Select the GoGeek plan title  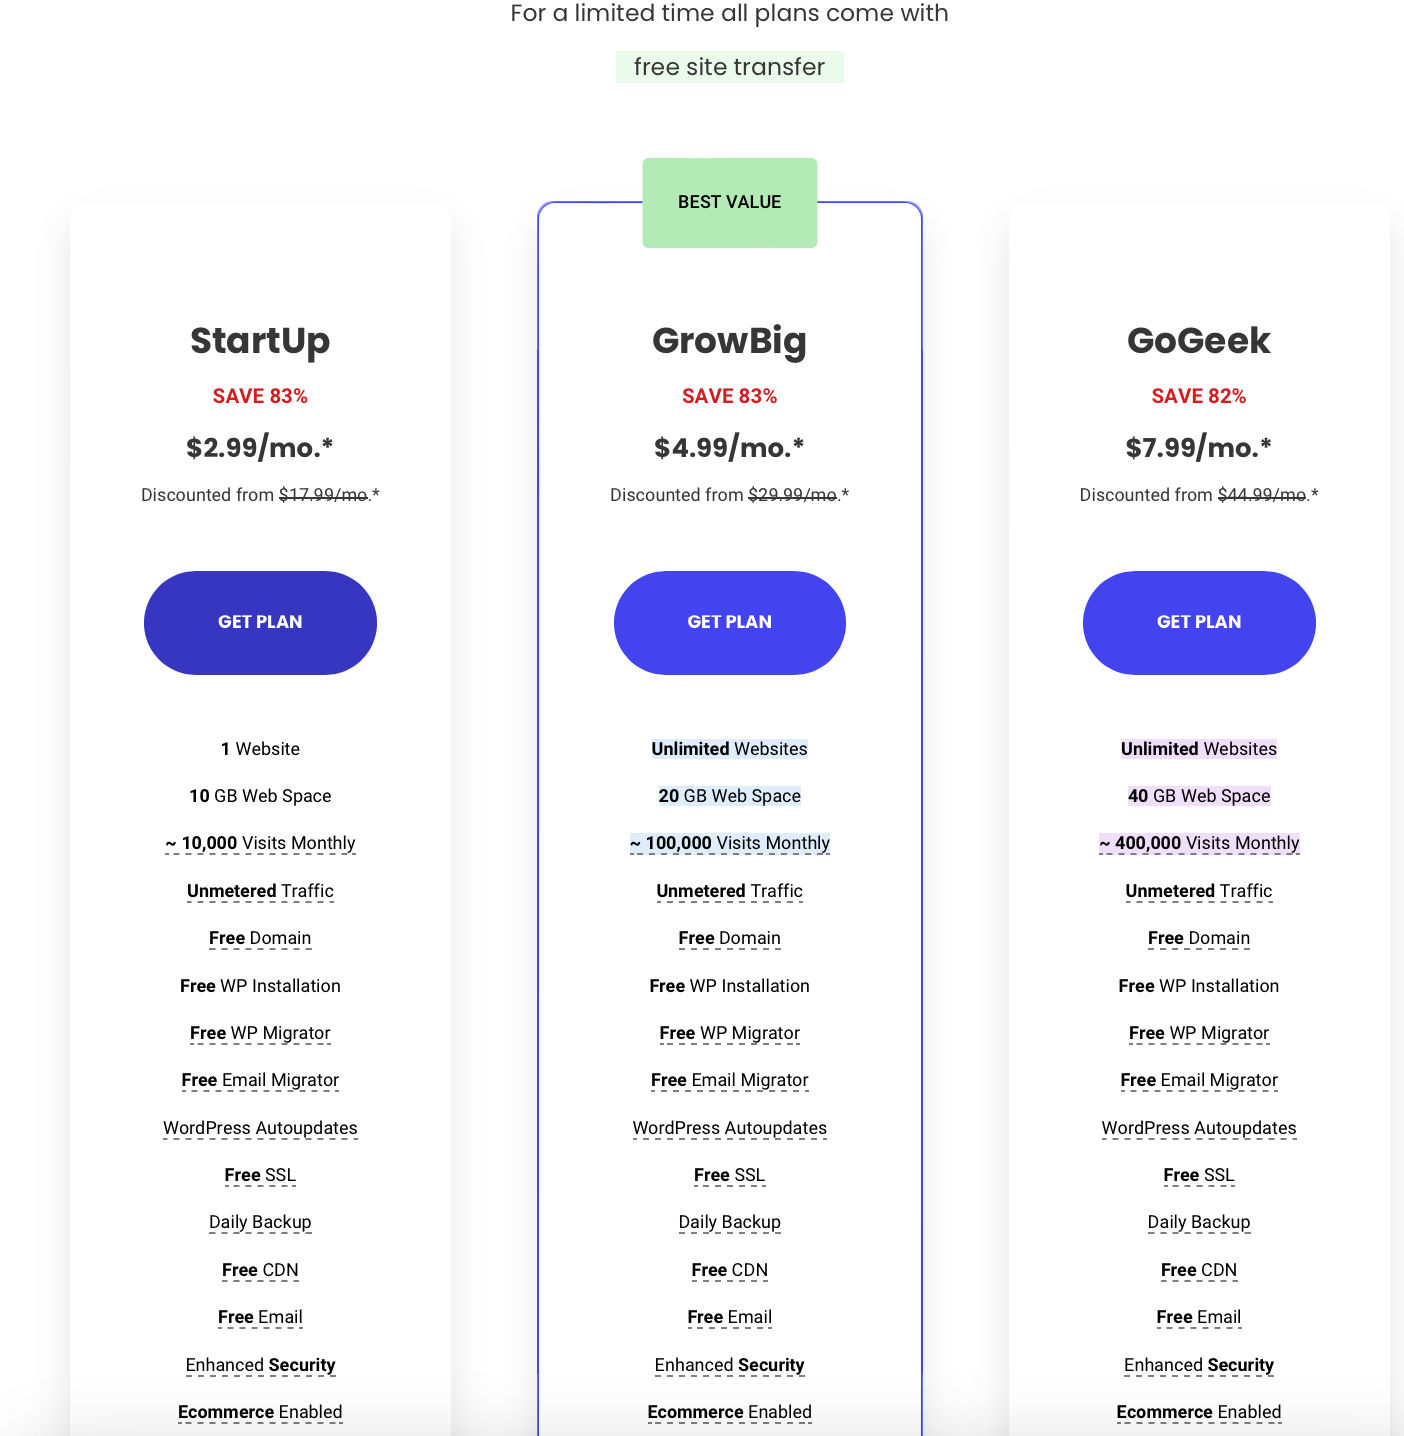(1198, 341)
